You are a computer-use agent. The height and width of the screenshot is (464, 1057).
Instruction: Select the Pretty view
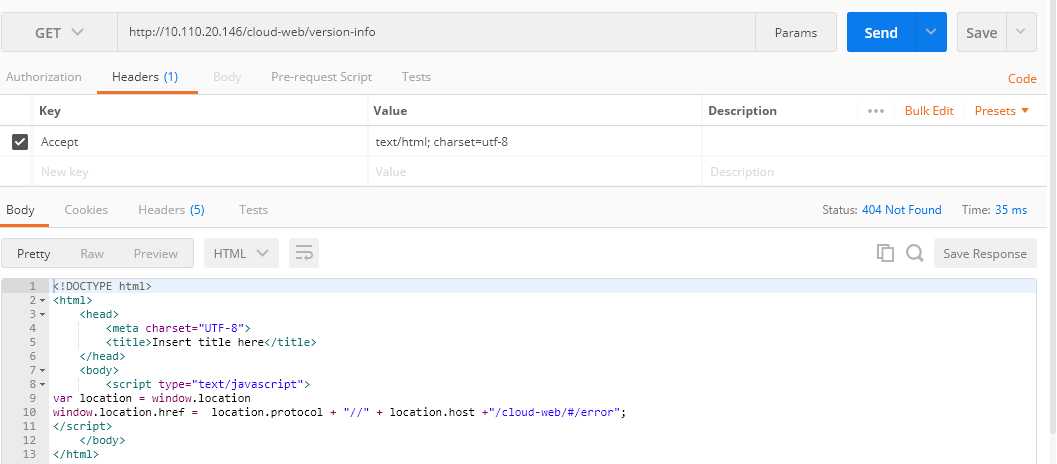pyautogui.click(x=34, y=254)
